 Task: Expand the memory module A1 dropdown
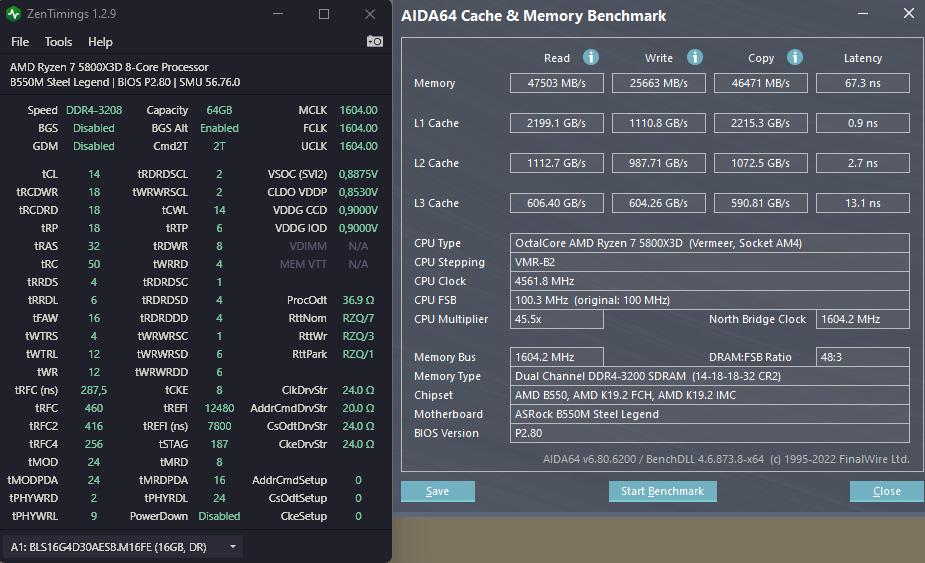click(123, 547)
